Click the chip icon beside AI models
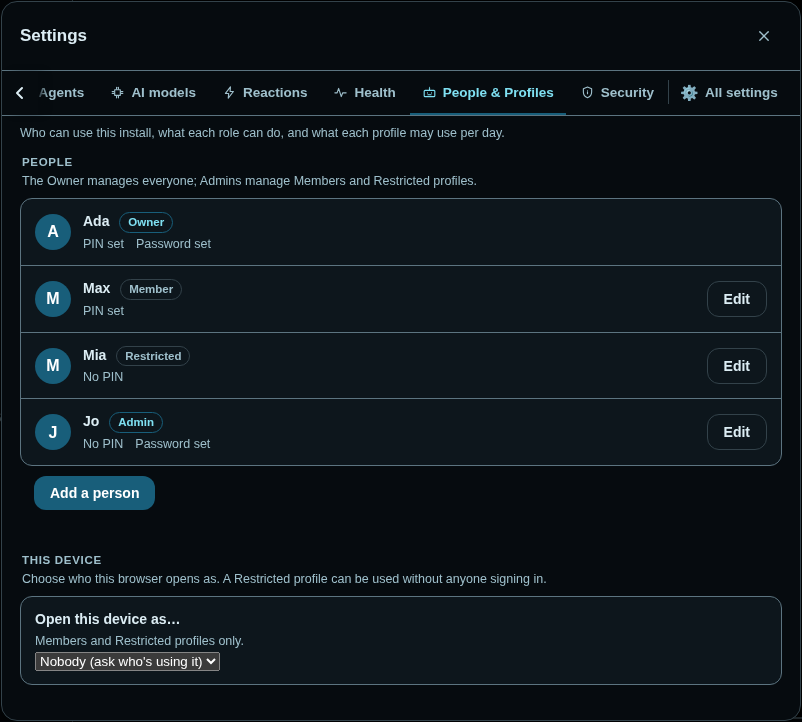This screenshot has height=722, width=802. [117, 93]
